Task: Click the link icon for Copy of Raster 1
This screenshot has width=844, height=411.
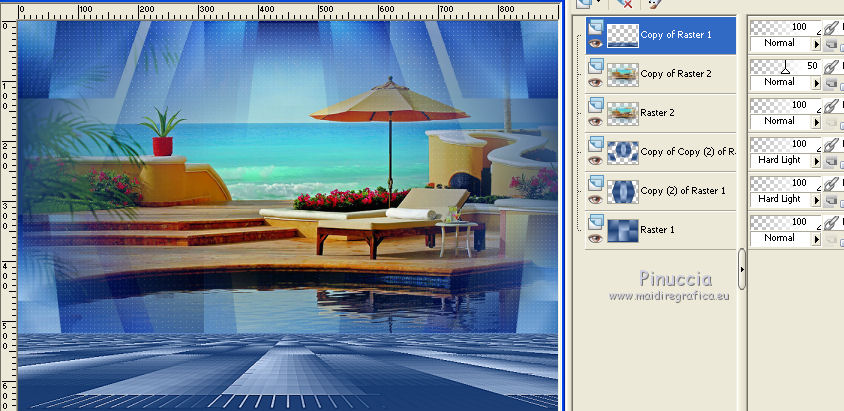Action: [832, 27]
